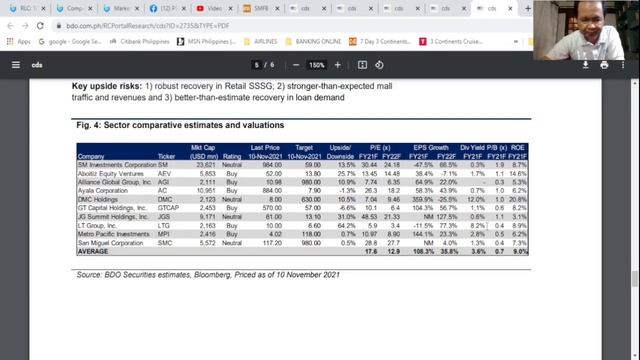Click the Mkt Cap column header
Image resolution: width=640 pixels, height=360 pixels.
pos(204,152)
